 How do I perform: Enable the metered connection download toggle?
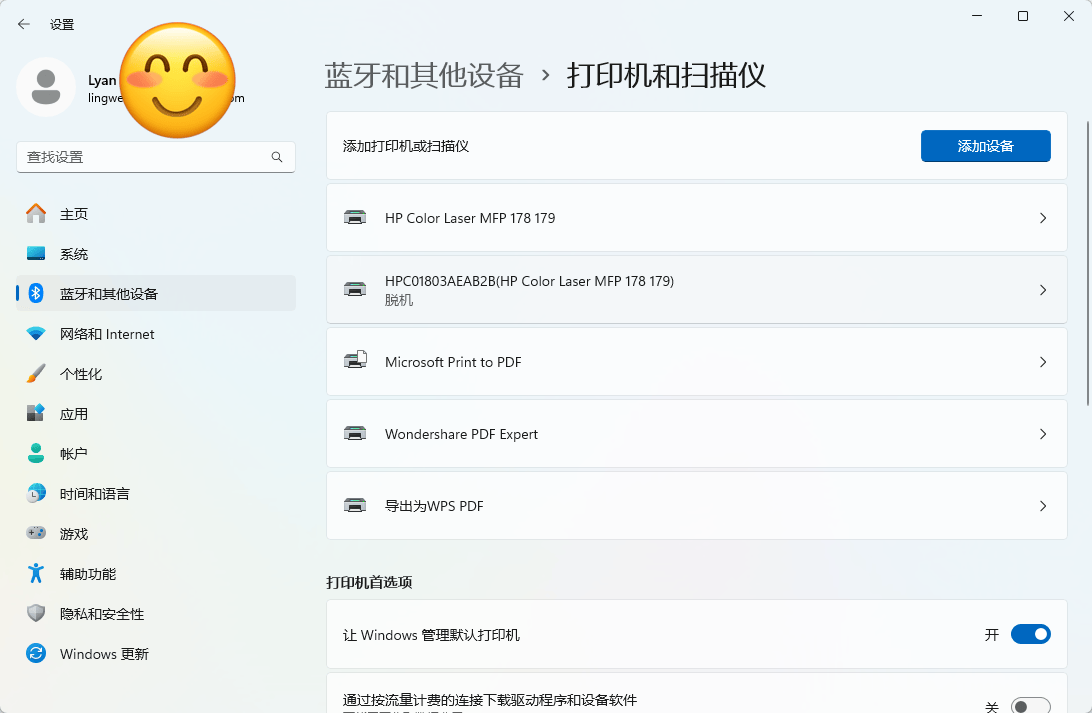coord(1030,706)
